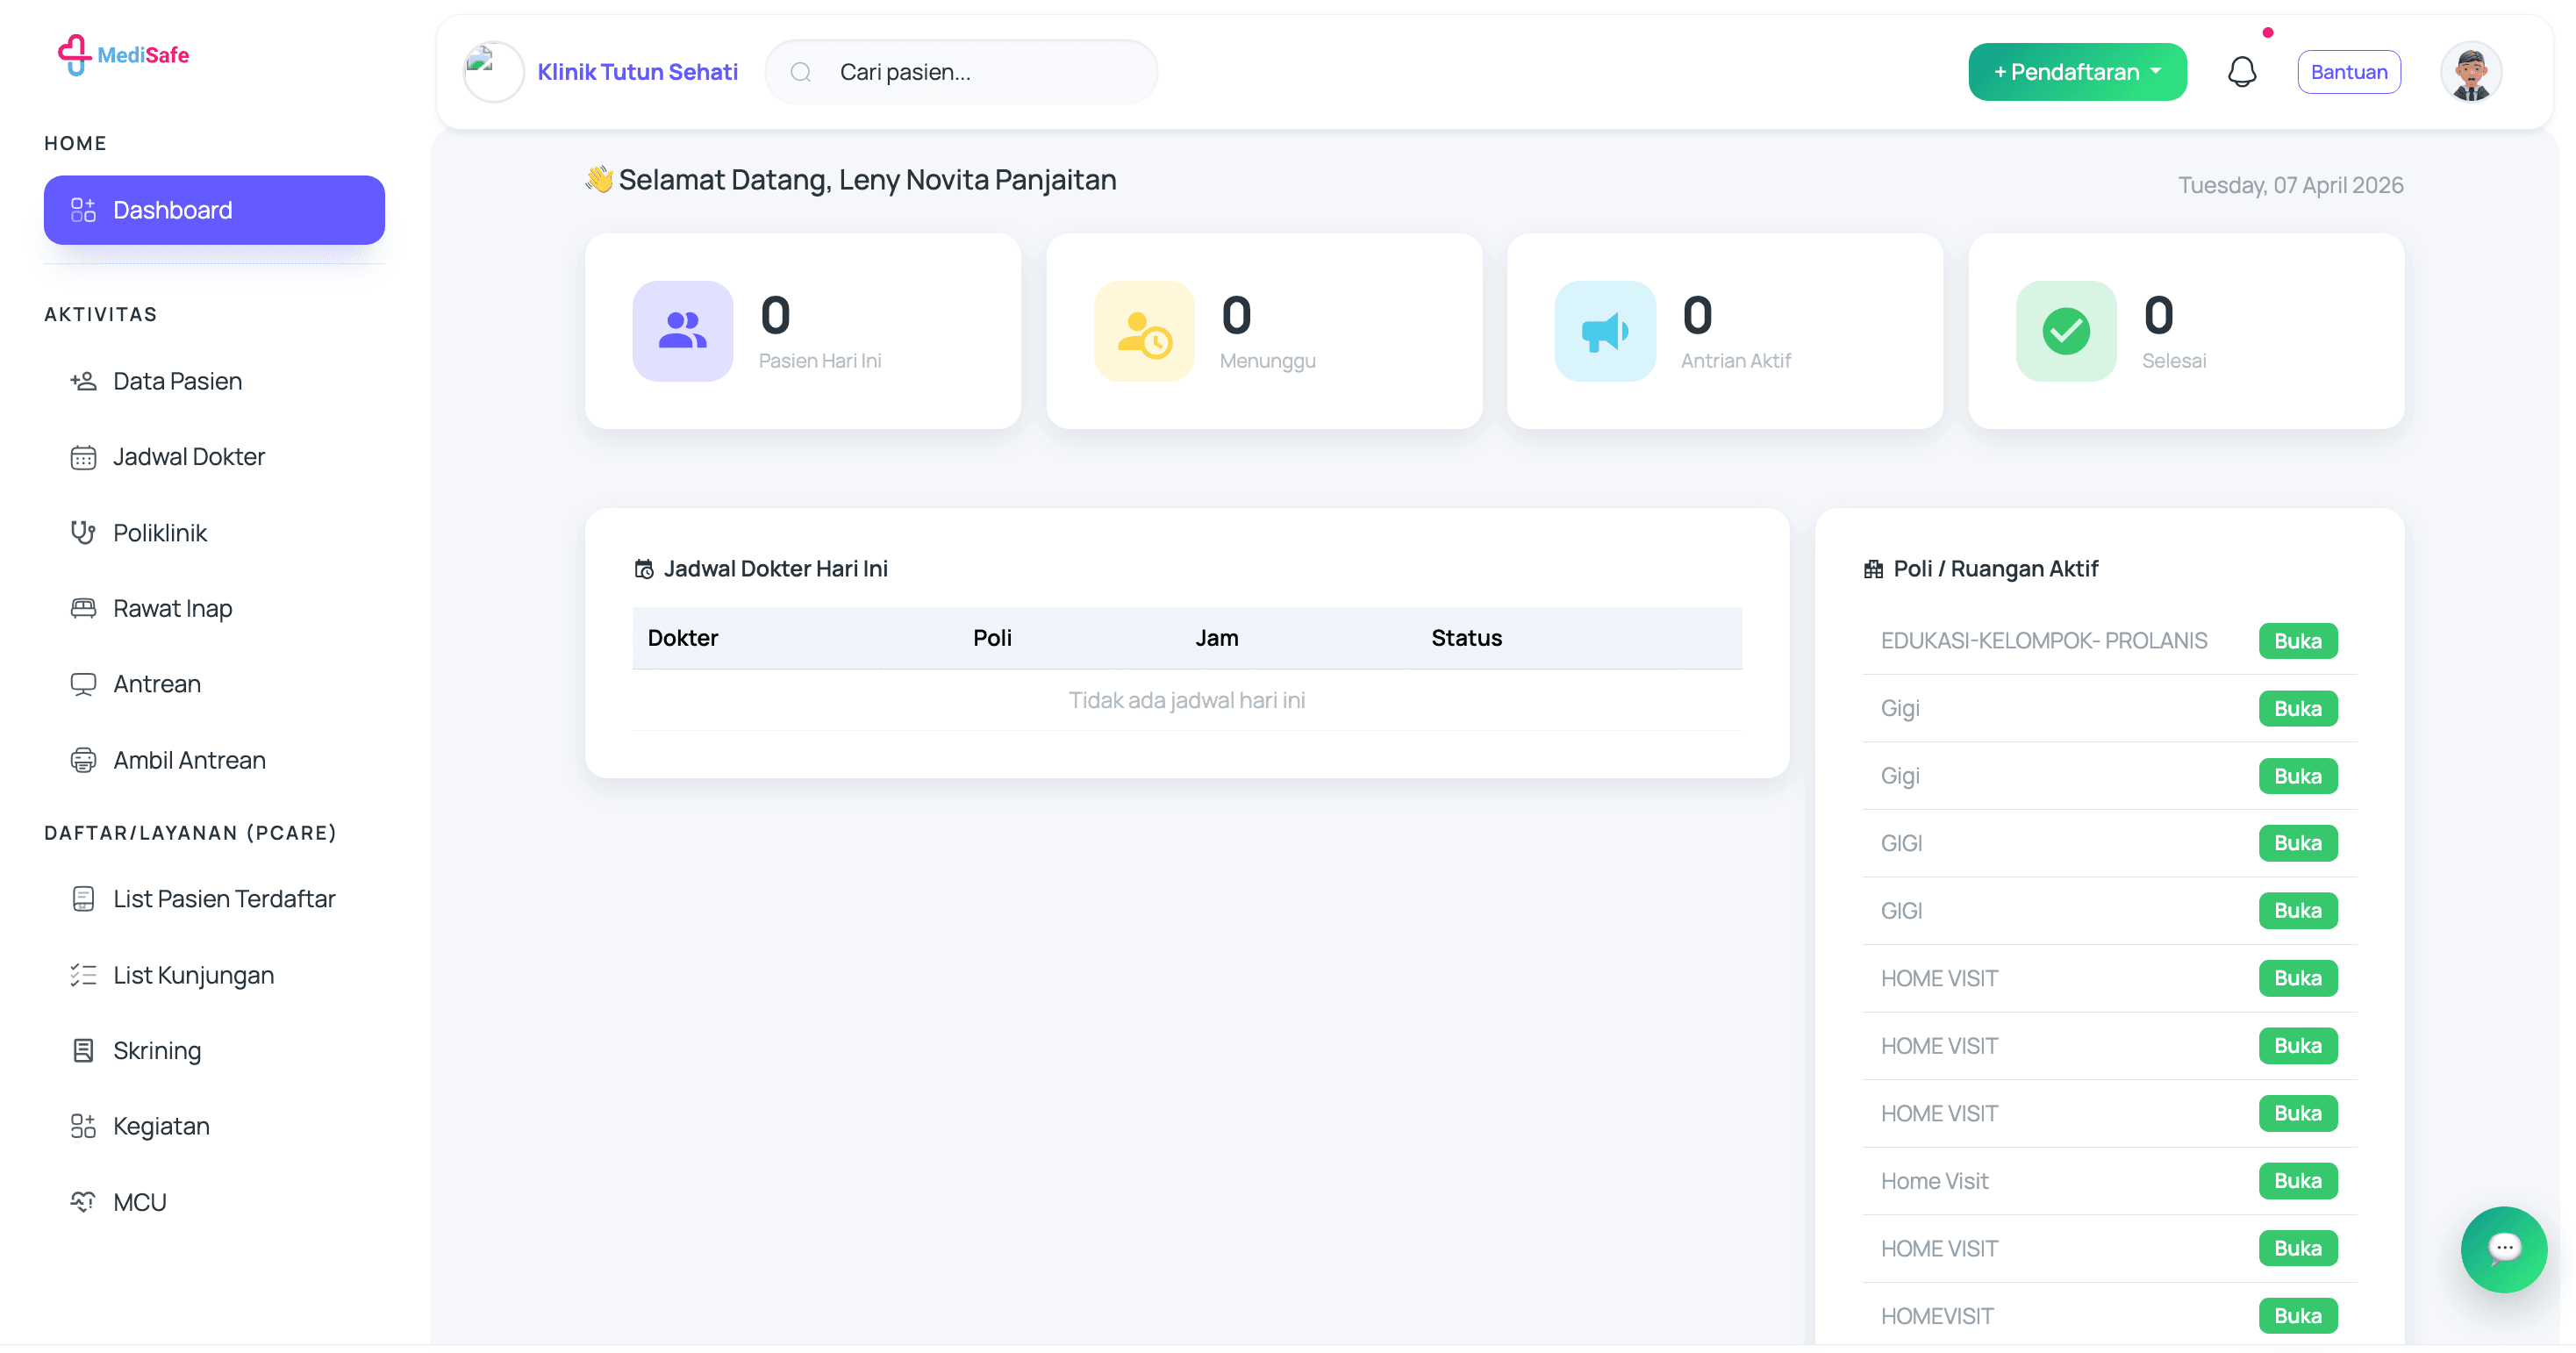
Task: Open Ambil Antrean in sidebar
Action: point(189,760)
